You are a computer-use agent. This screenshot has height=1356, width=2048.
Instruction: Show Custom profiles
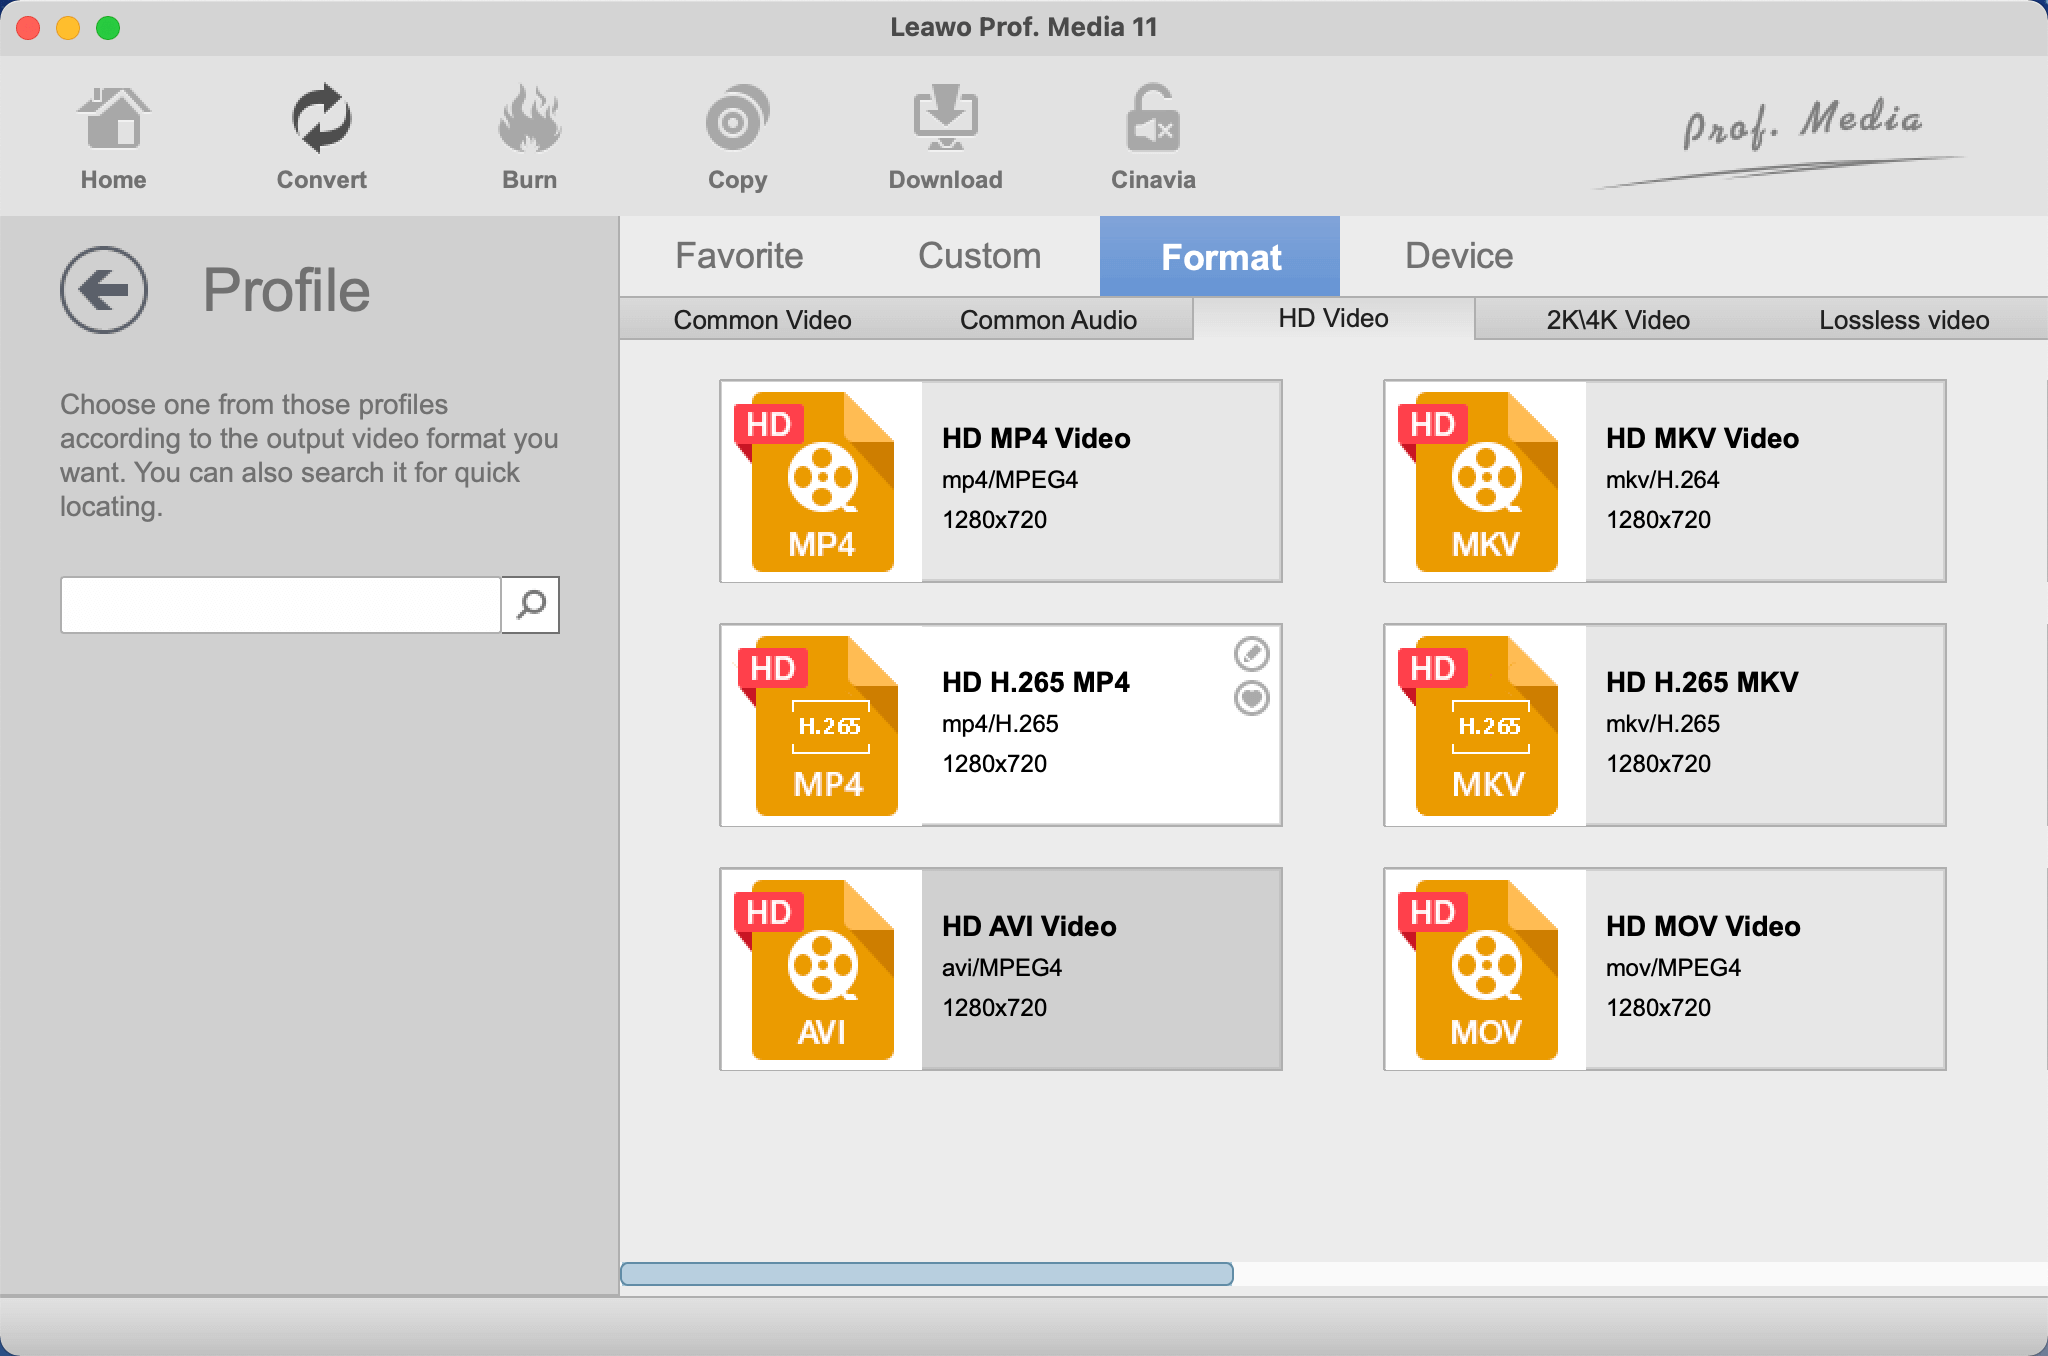[x=977, y=256]
